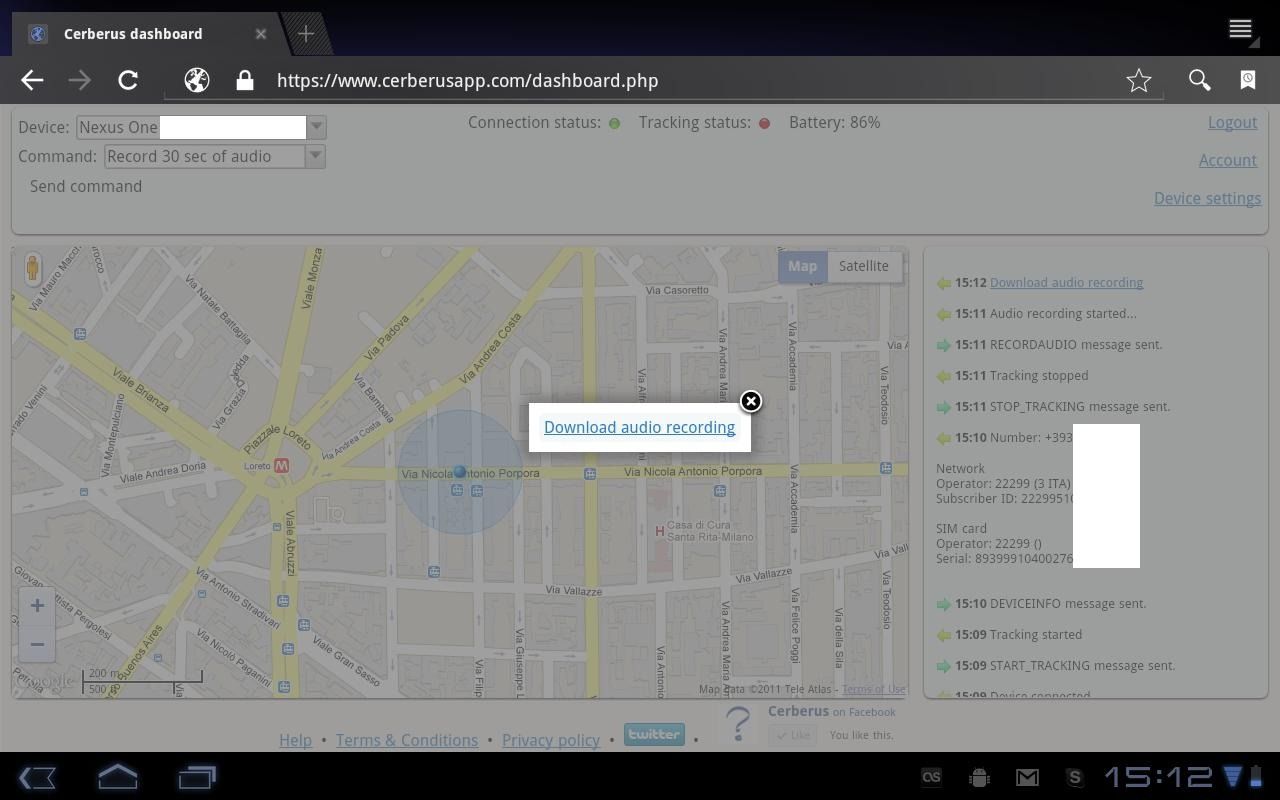This screenshot has width=1280, height=800.
Task: Click Download audio recording in popup
Action: click(640, 427)
